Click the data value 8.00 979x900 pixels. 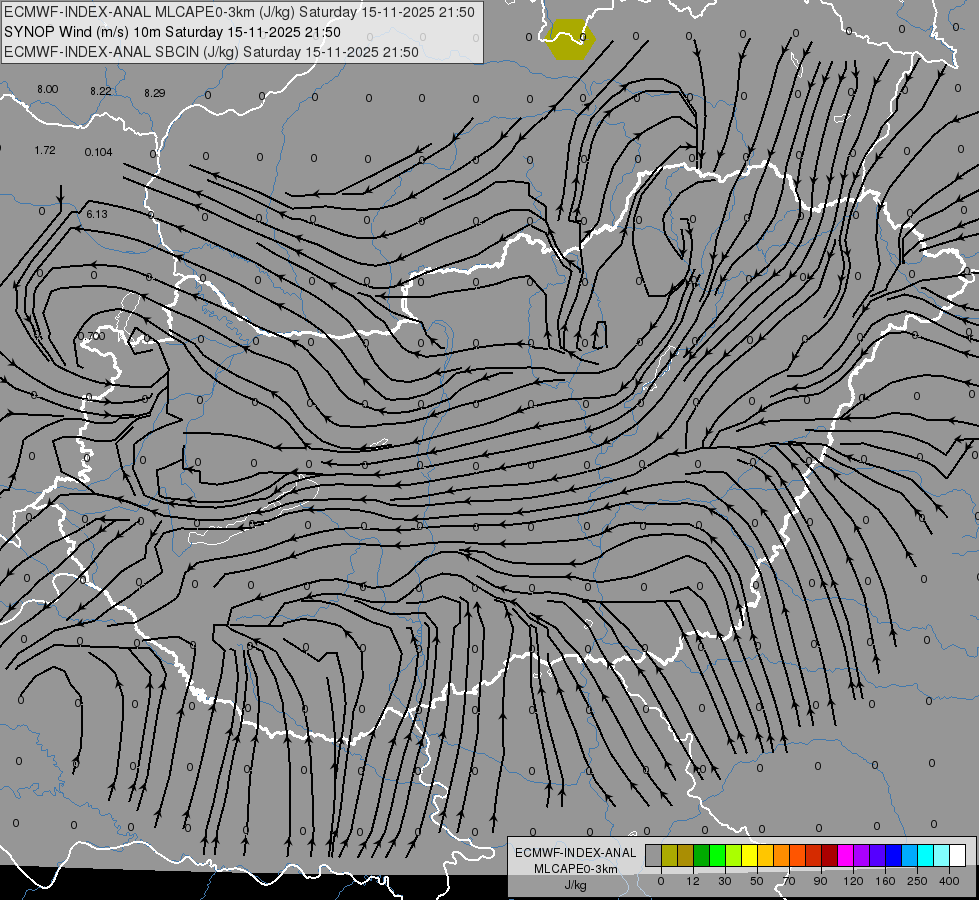pos(47,89)
